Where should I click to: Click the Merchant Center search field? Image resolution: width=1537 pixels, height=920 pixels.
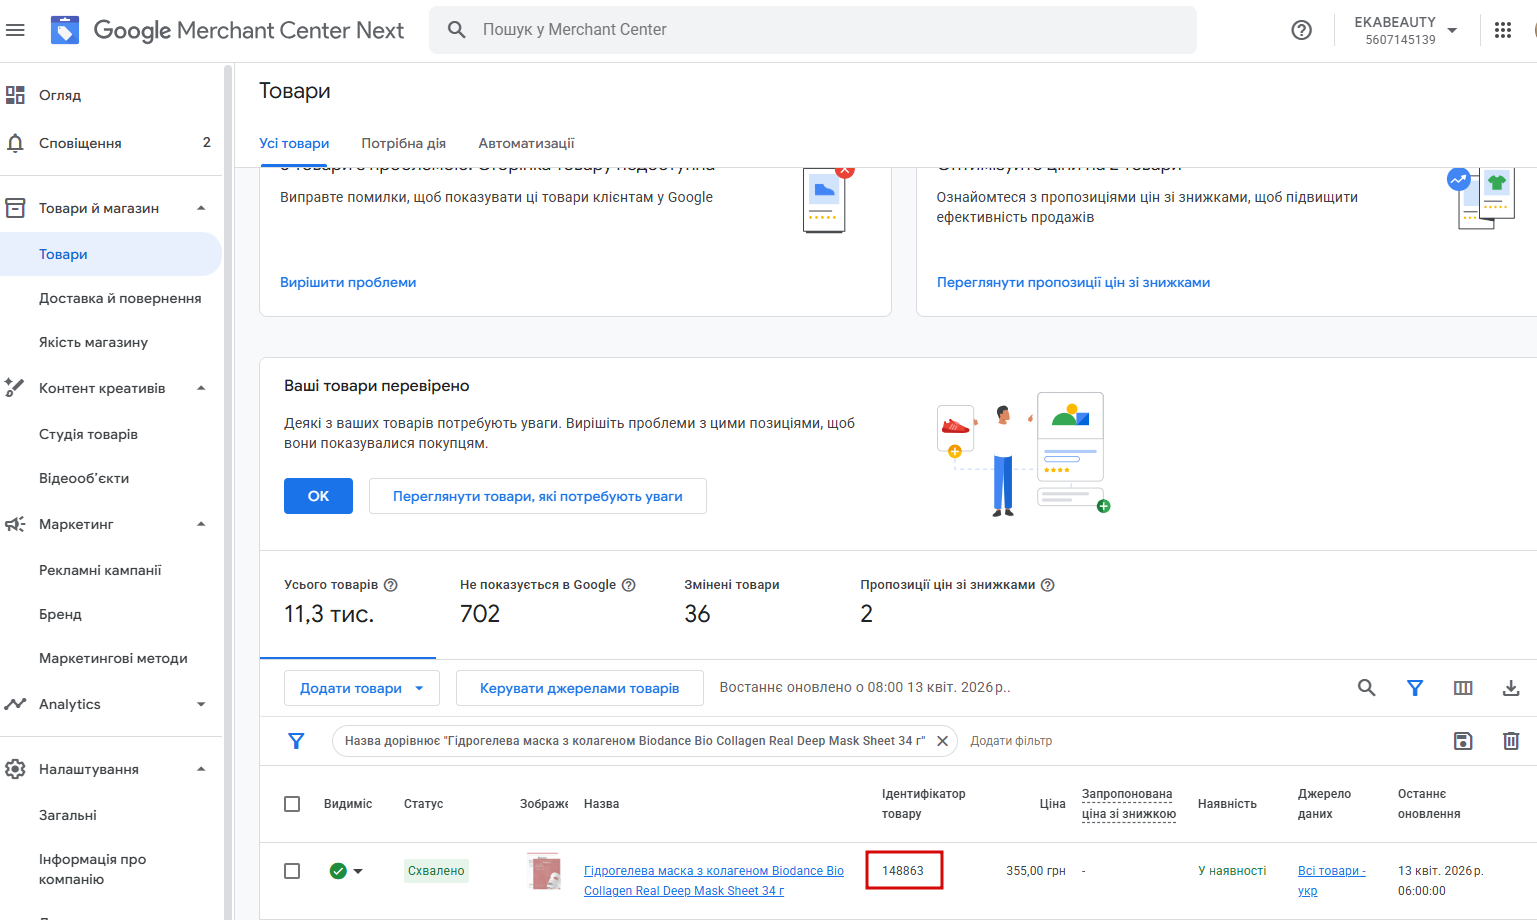813,30
